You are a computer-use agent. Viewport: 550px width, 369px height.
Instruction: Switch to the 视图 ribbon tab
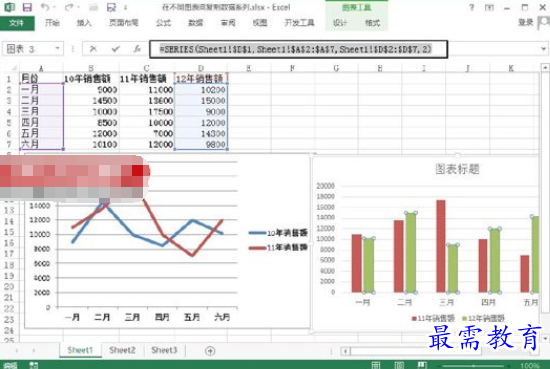(x=260, y=23)
